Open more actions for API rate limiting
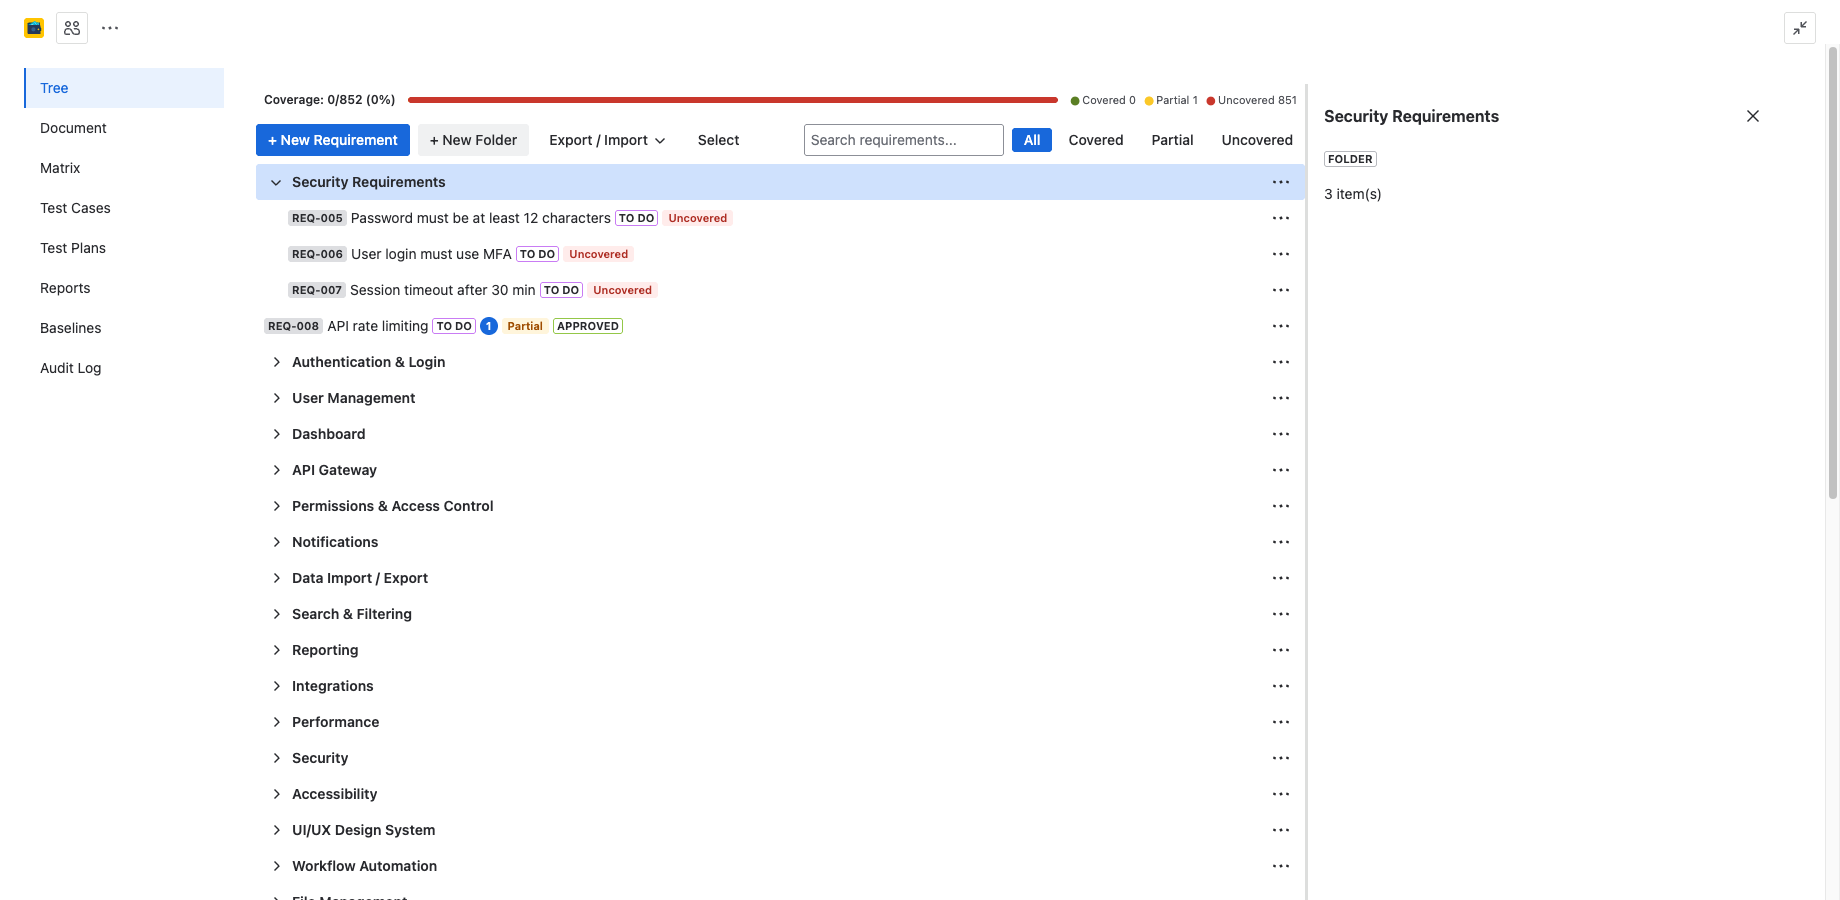The image size is (1840, 900). 1280,326
